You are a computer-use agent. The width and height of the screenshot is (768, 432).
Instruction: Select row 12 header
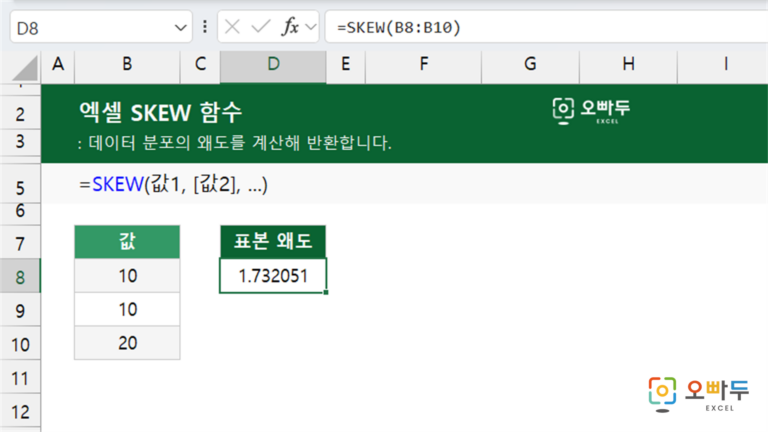click(x=20, y=411)
